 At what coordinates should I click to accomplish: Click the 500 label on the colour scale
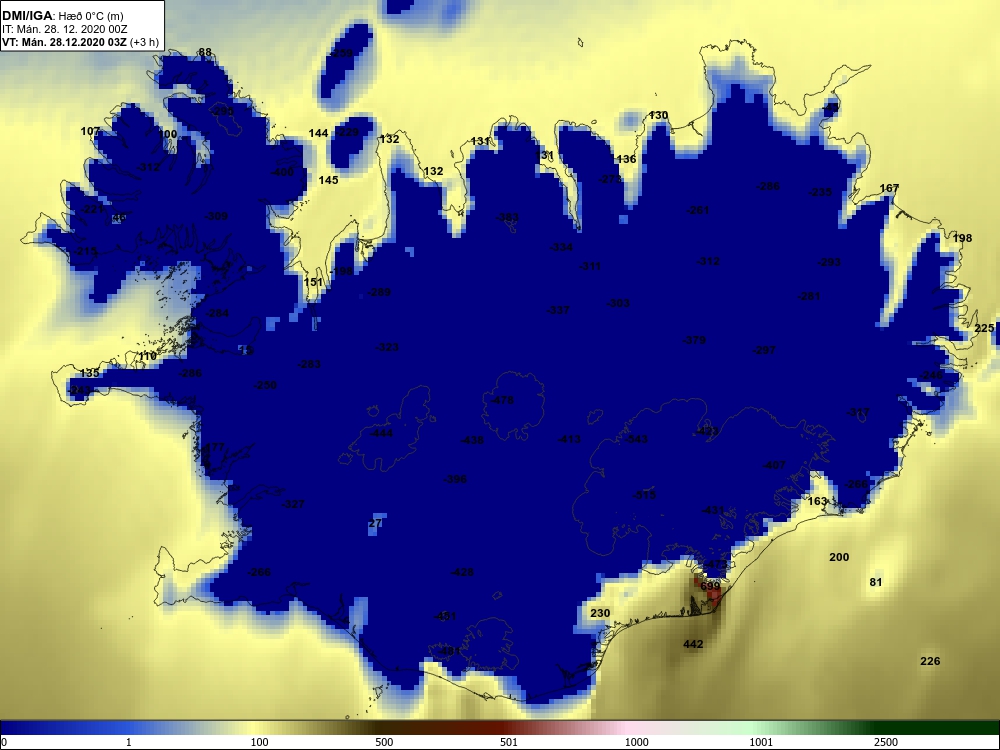385,742
